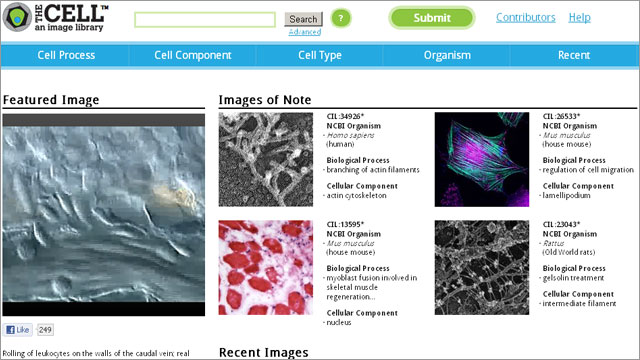Click Mus musculus under CIL:26533
Screen dimensions: 640x360
point(567,135)
